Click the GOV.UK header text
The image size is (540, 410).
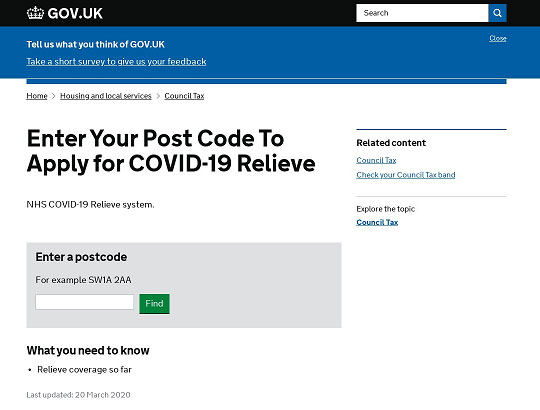click(x=75, y=13)
